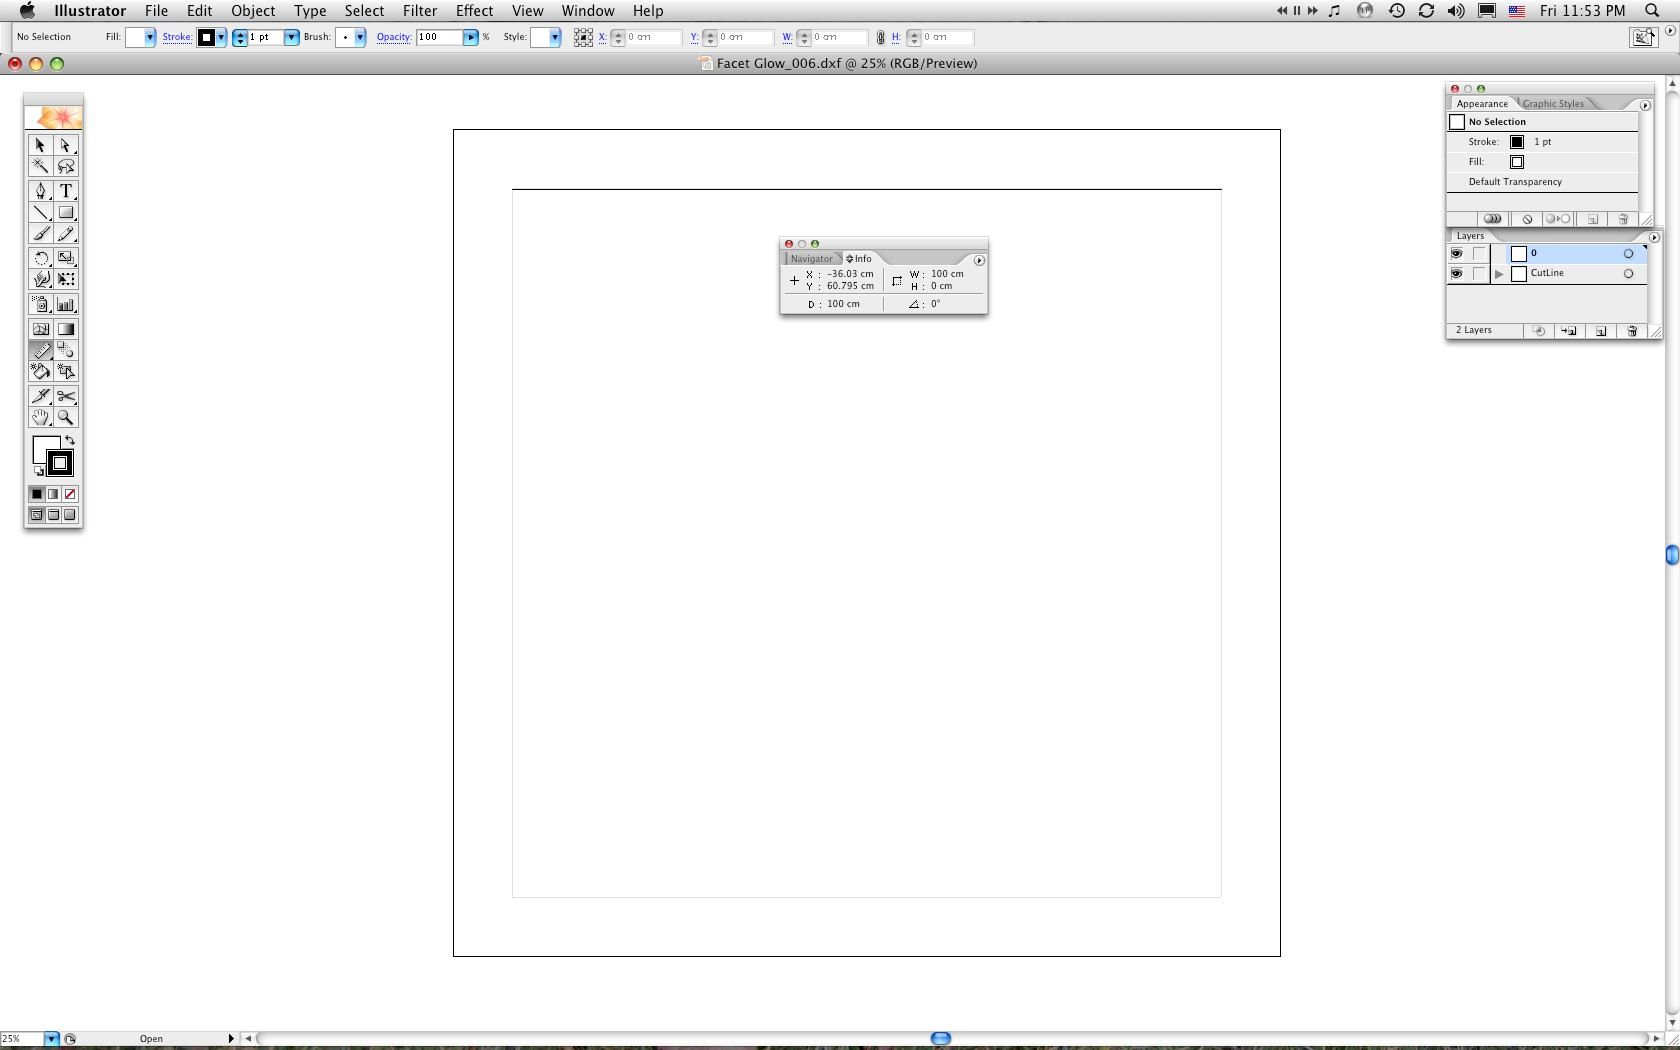
Task: Select the Scale tool
Action: 66,258
